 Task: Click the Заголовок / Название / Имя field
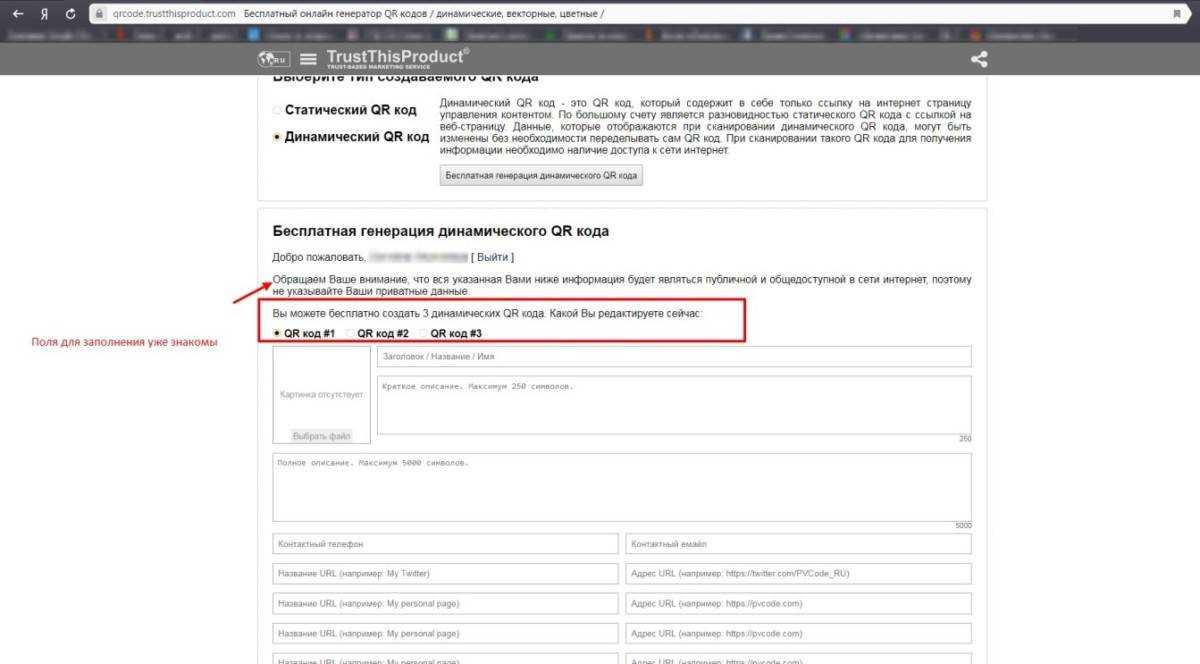click(x=673, y=356)
